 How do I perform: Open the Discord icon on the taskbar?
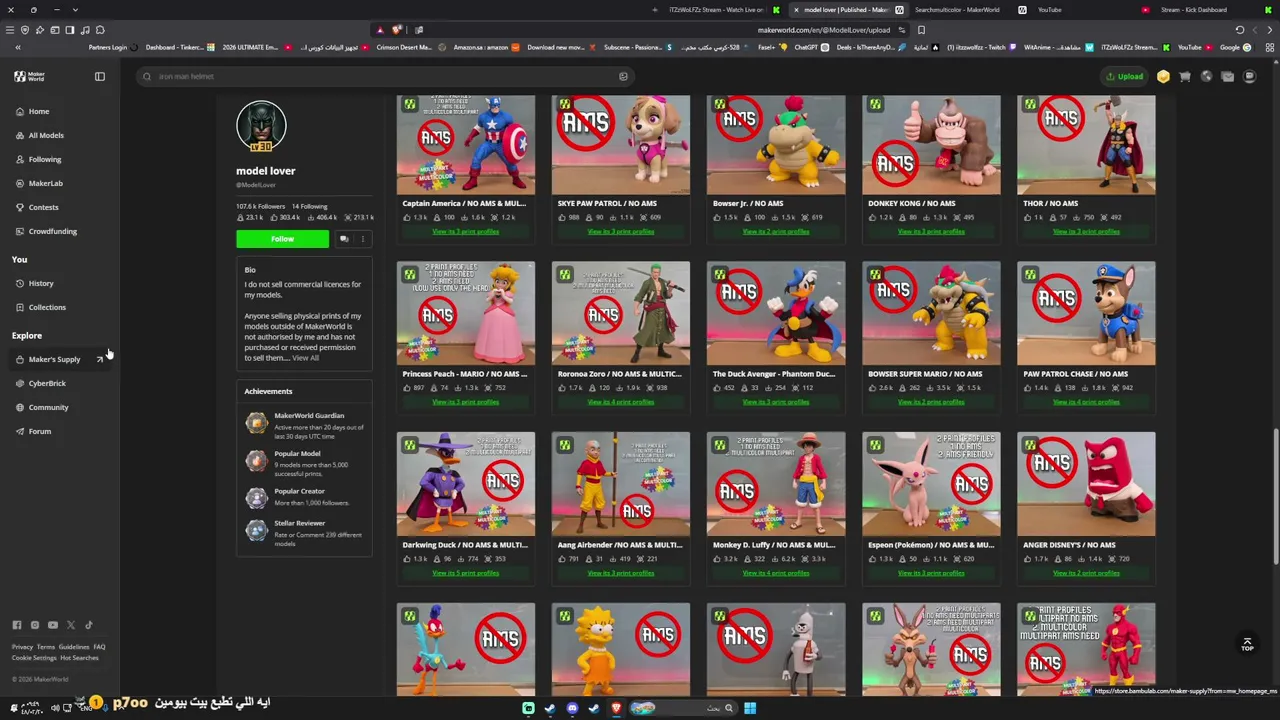572,708
